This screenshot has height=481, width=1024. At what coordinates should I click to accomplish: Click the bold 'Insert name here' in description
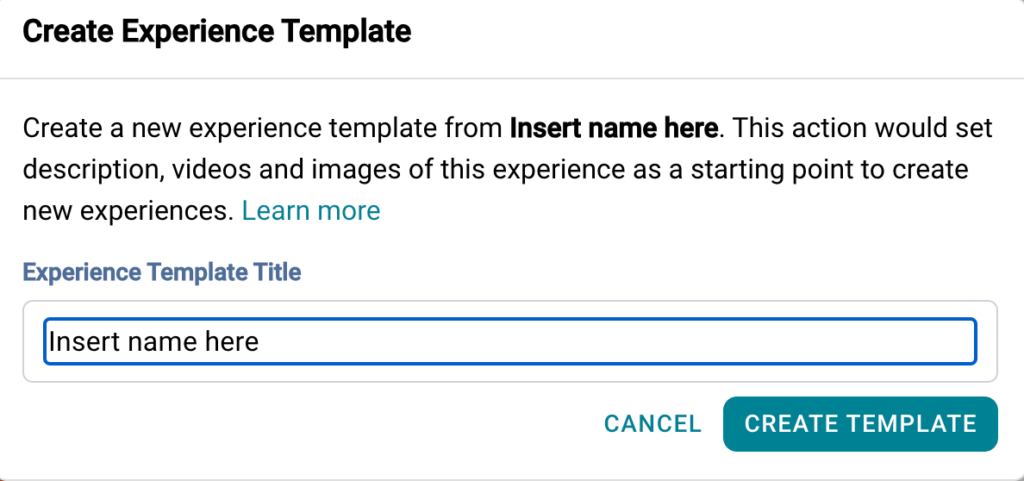tap(613, 129)
